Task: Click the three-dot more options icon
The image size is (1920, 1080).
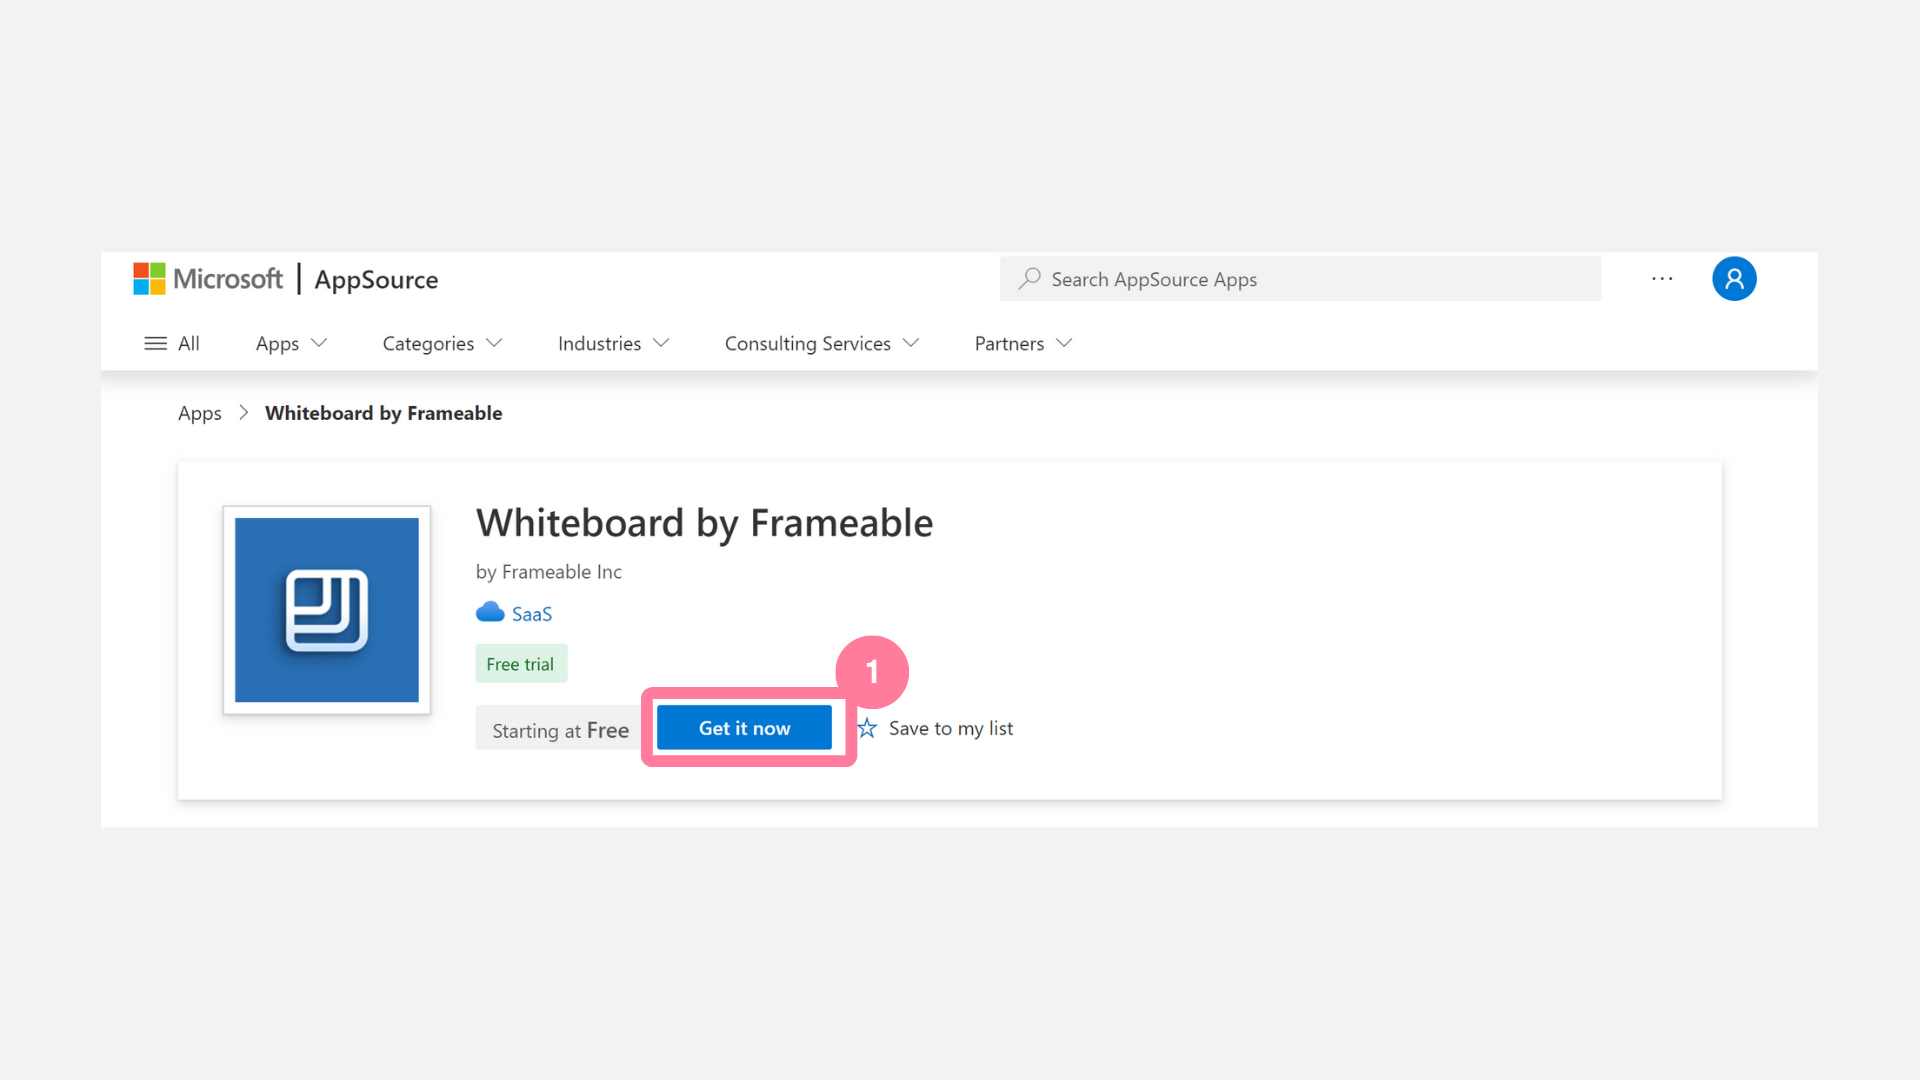Action: pos(1662,279)
